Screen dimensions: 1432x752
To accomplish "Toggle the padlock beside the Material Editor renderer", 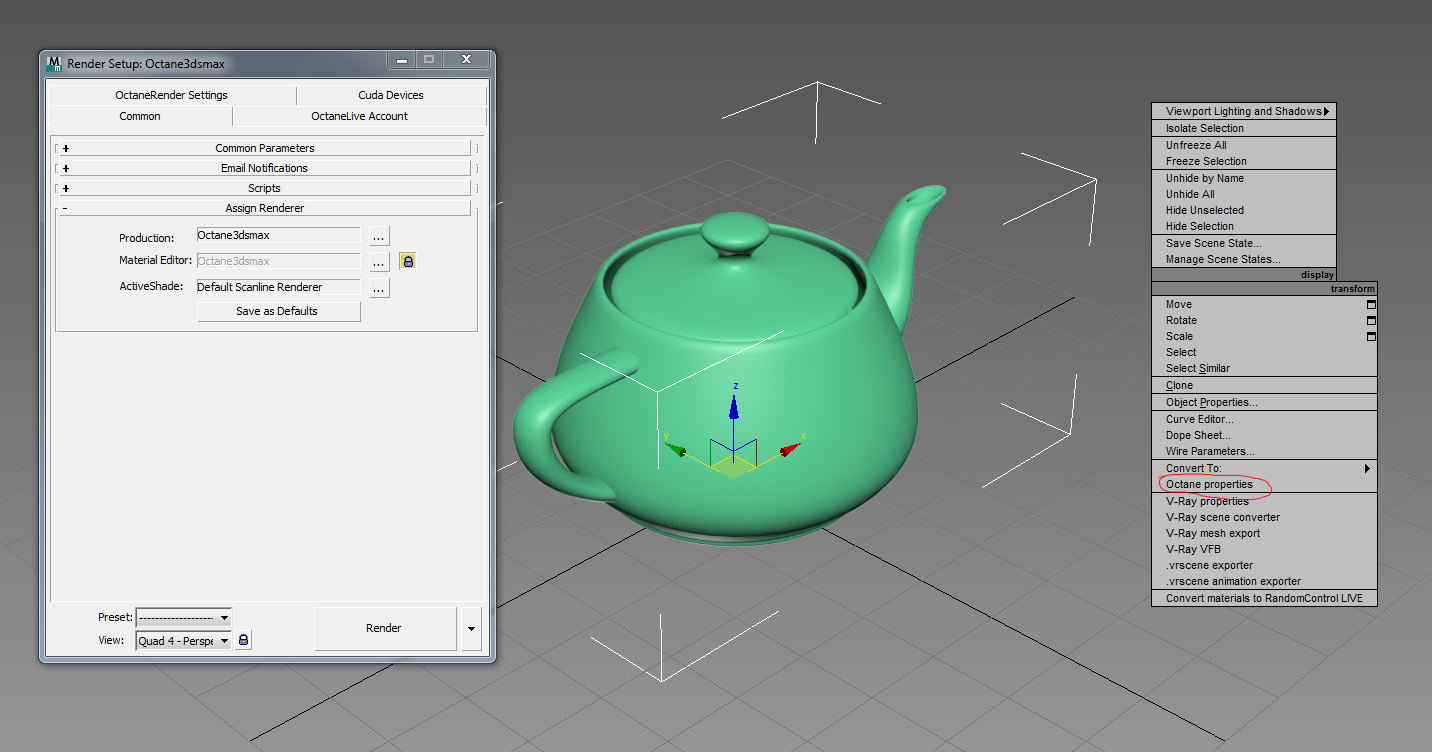I will click(x=408, y=261).
